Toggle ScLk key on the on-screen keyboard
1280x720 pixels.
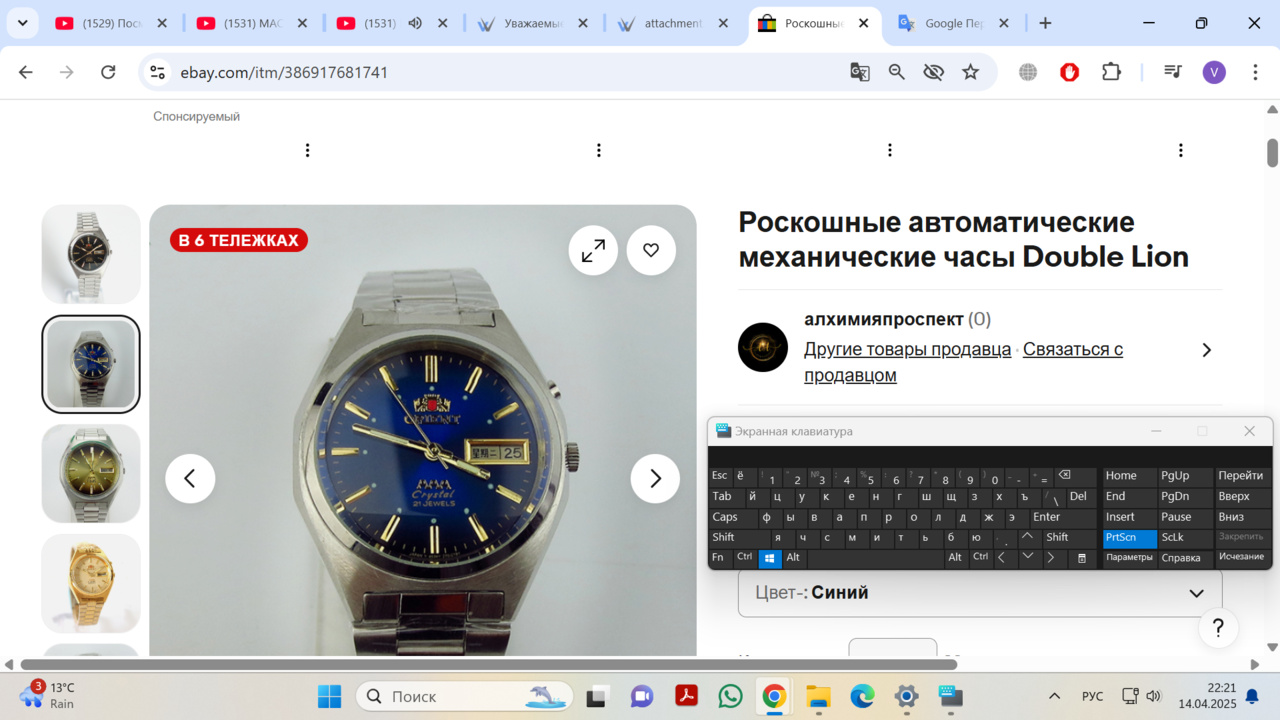[x=1173, y=537]
